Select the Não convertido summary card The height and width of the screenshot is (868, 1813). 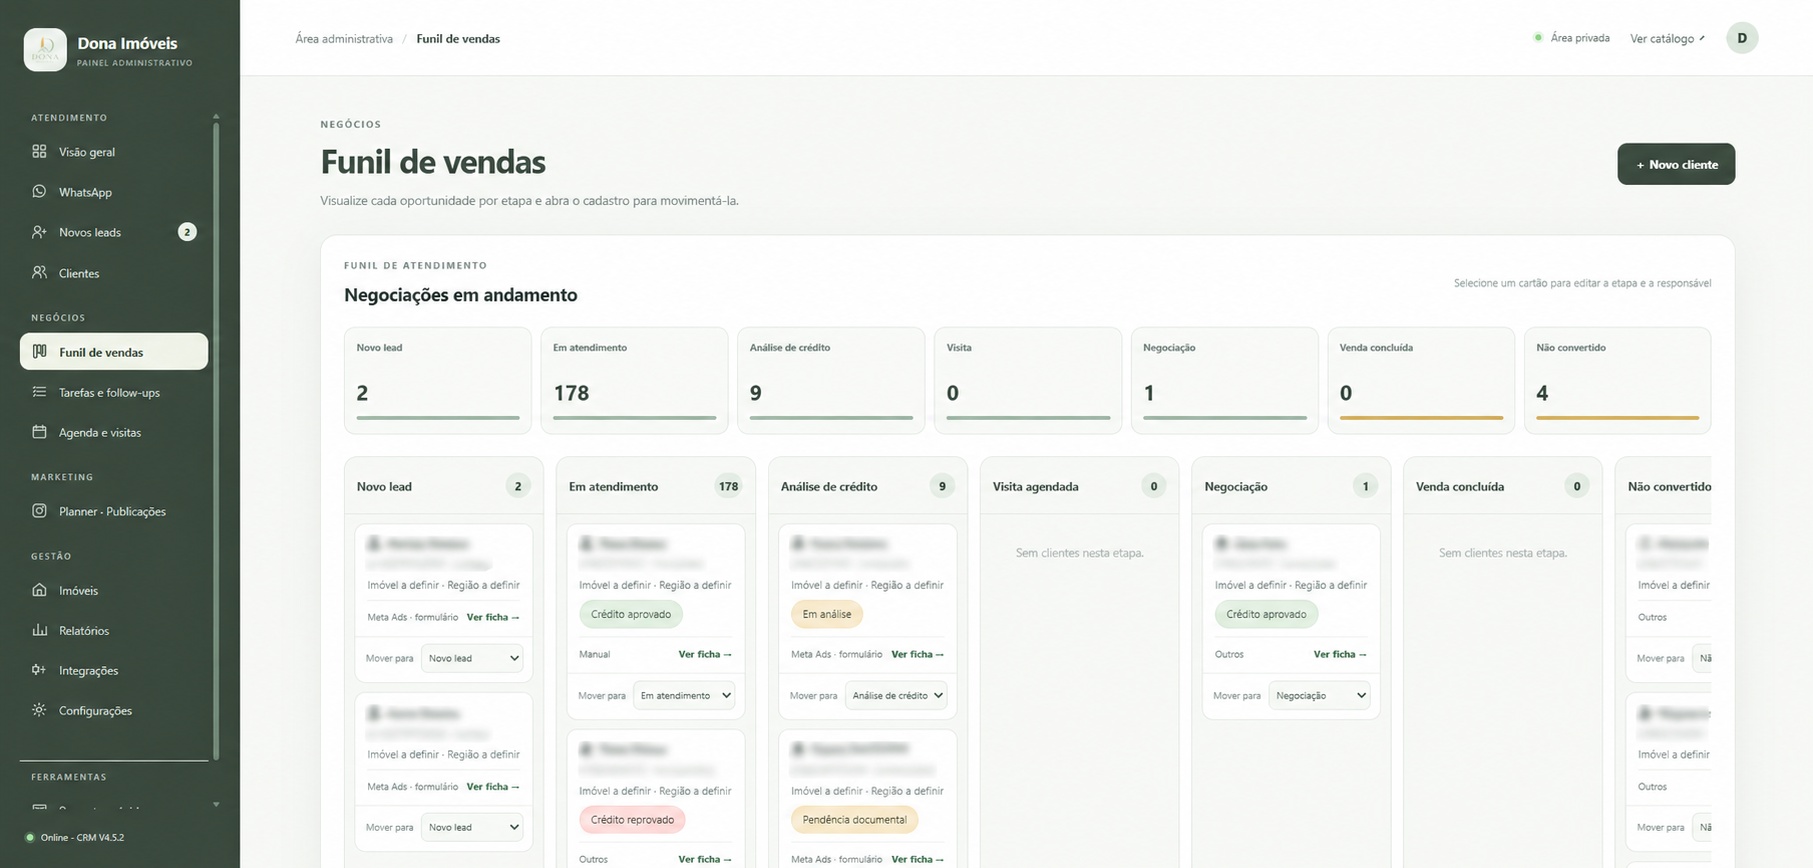point(1617,380)
